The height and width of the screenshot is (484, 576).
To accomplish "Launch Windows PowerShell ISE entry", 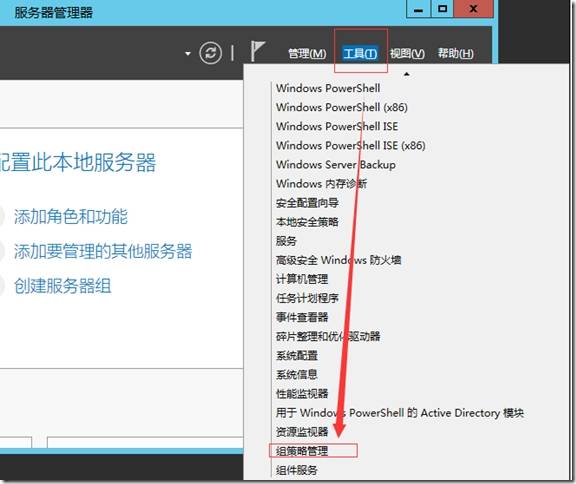I will pos(337,126).
